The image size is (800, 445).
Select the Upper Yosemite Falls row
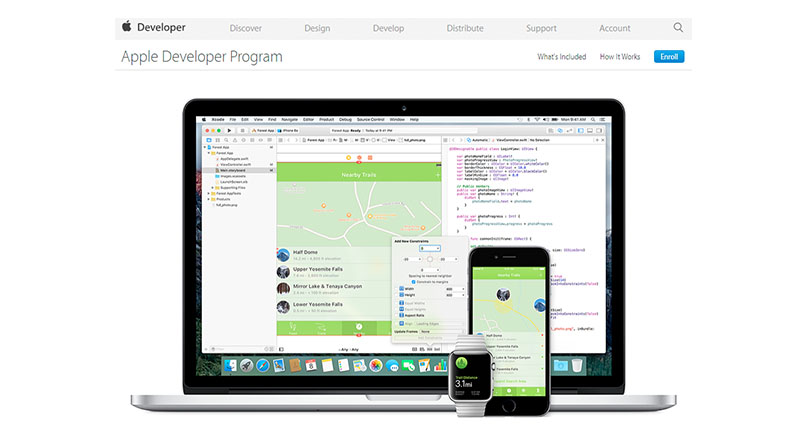334,272
